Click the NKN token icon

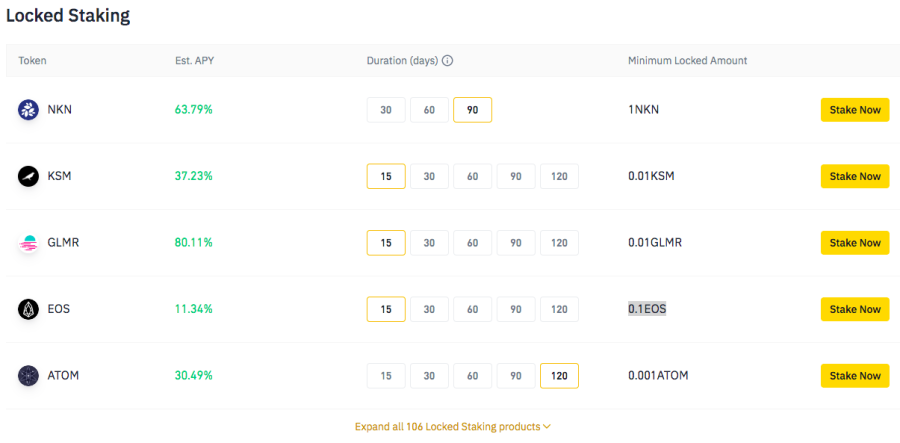[28, 110]
